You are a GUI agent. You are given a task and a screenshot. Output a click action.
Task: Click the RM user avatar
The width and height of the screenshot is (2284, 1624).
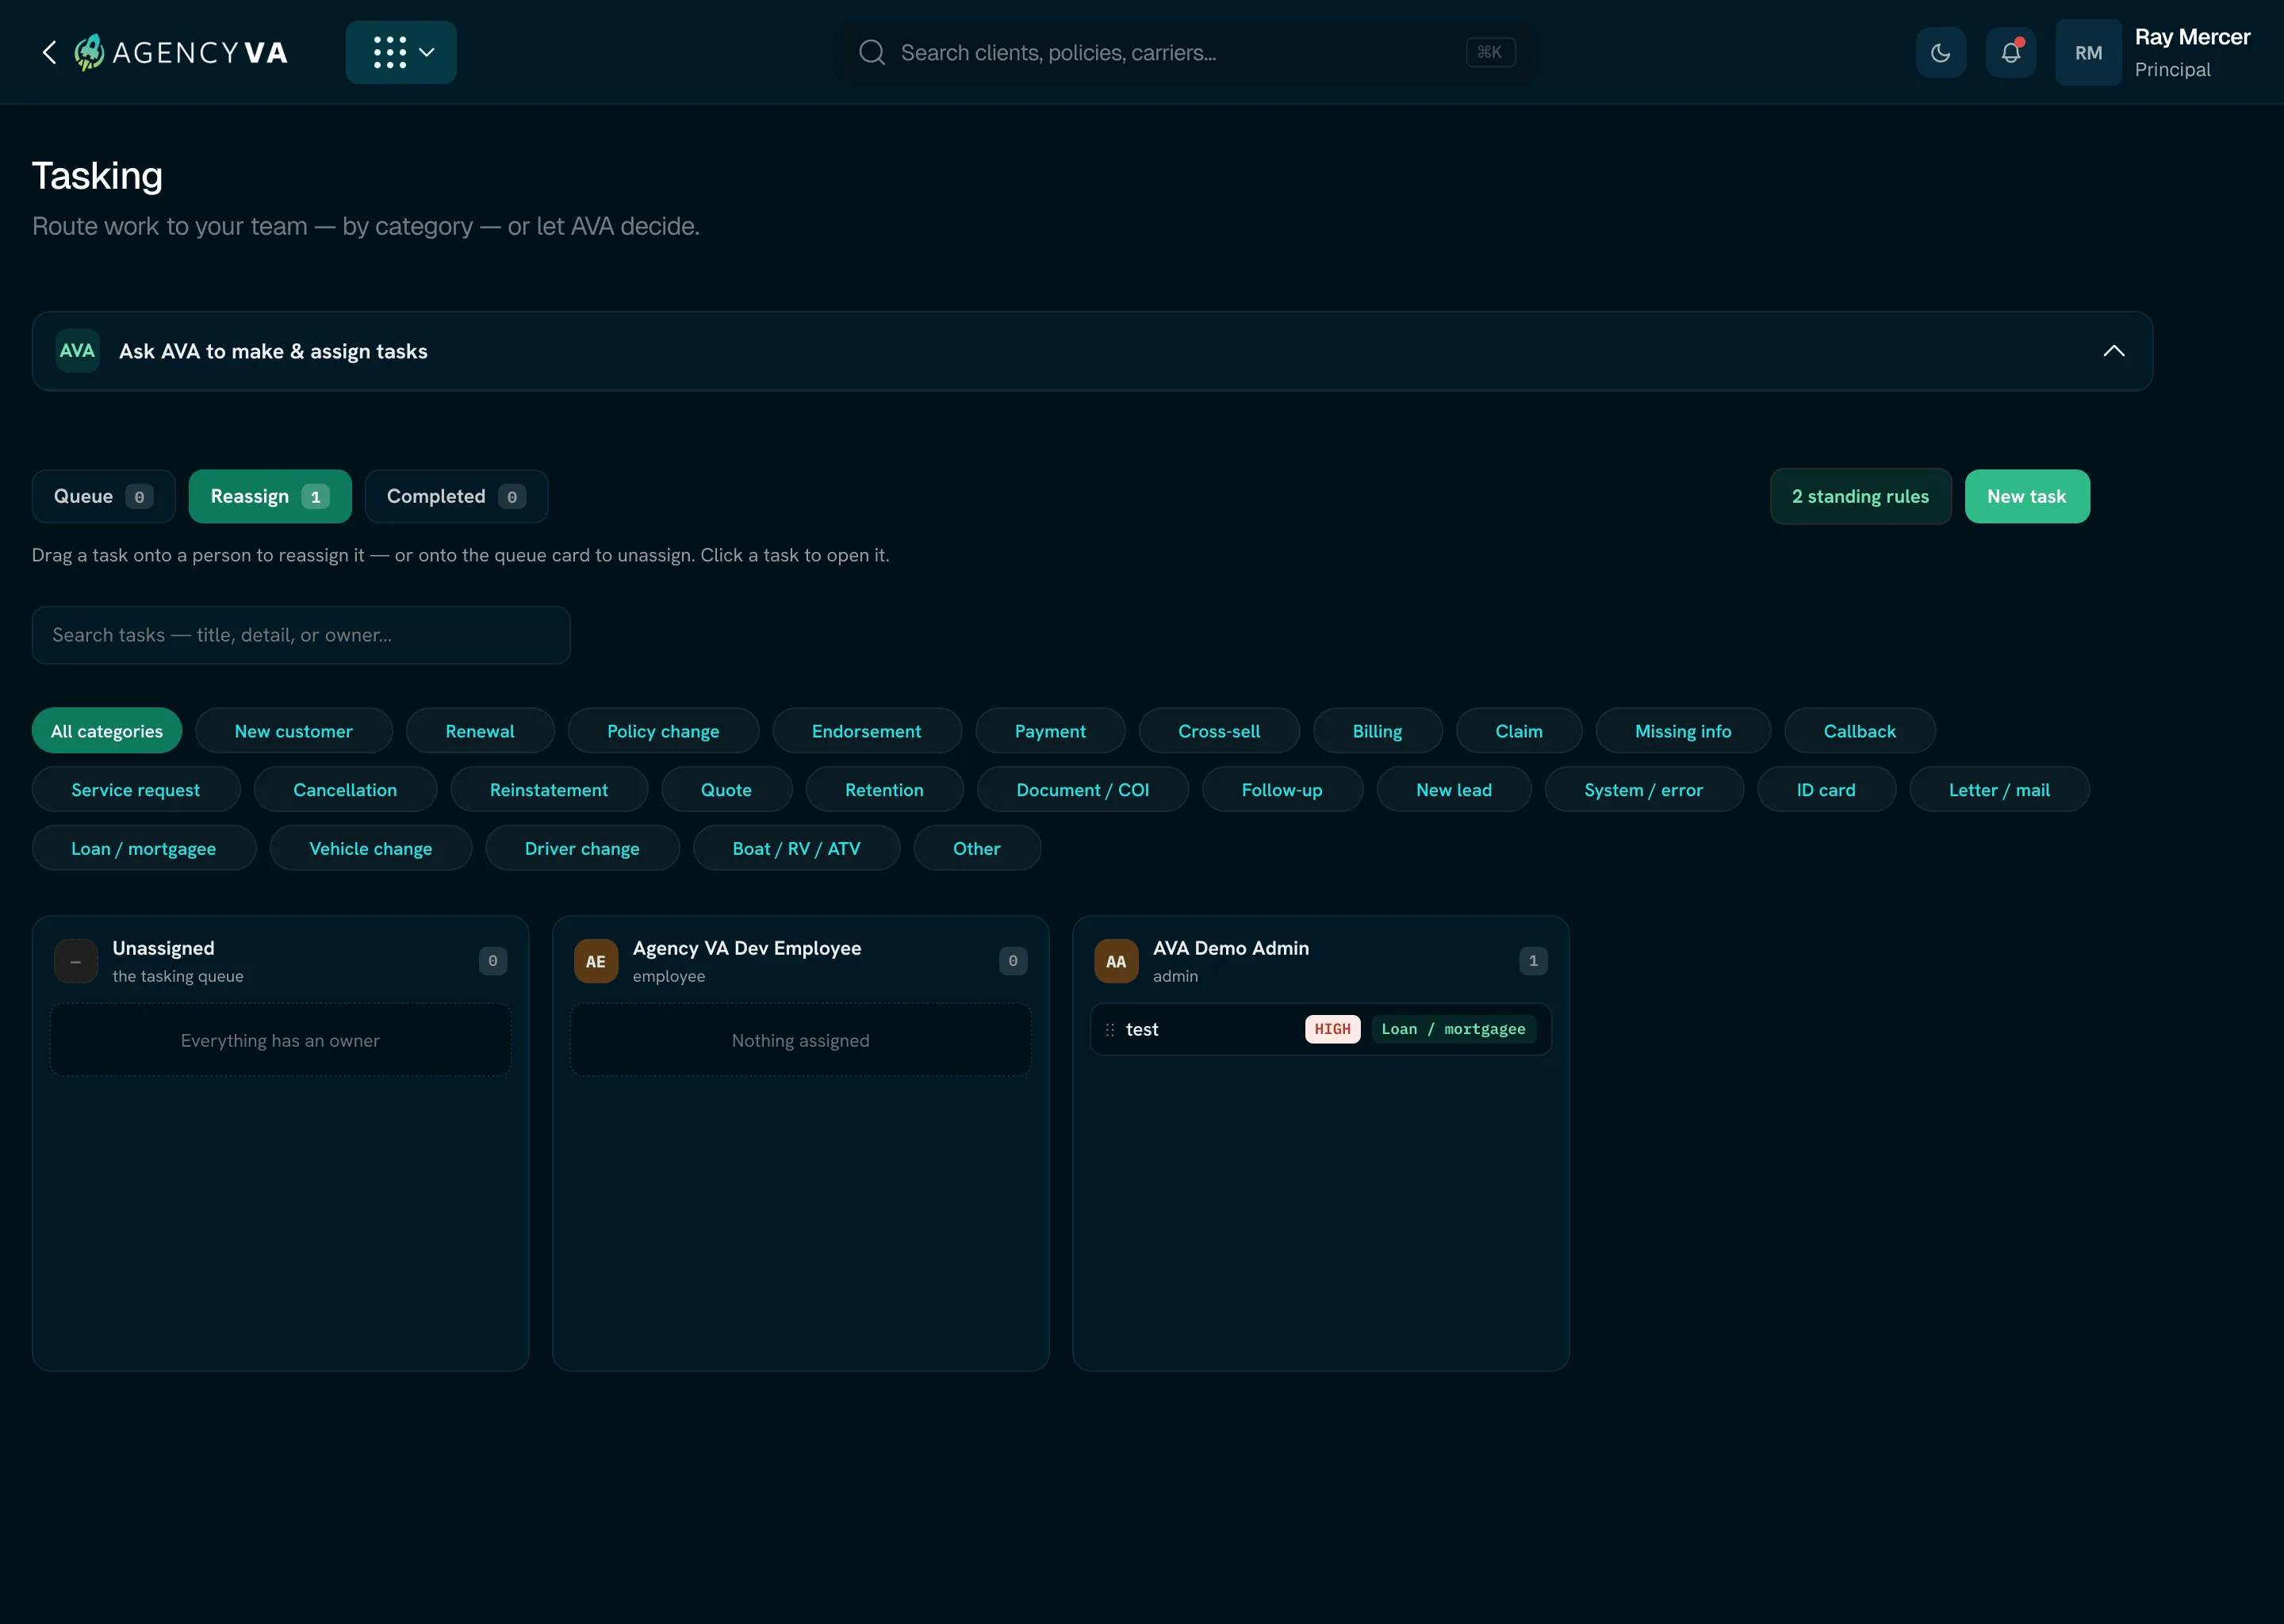pos(2088,52)
